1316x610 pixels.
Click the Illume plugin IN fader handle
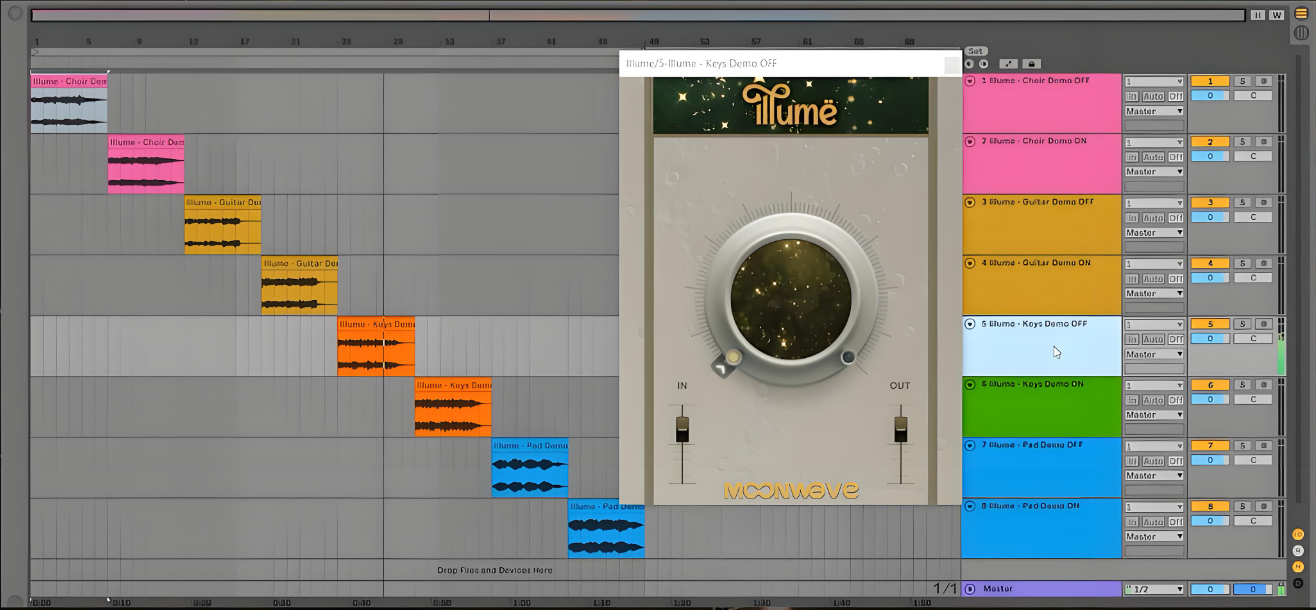tap(682, 428)
